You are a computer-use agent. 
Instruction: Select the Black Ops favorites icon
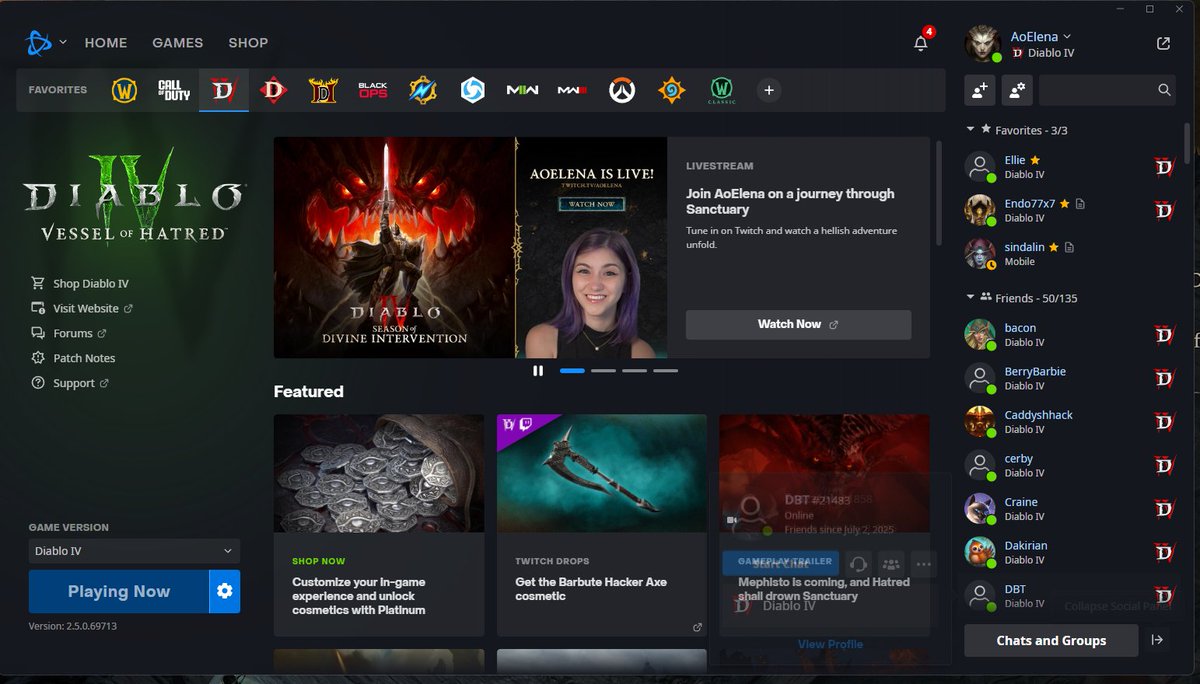373,90
